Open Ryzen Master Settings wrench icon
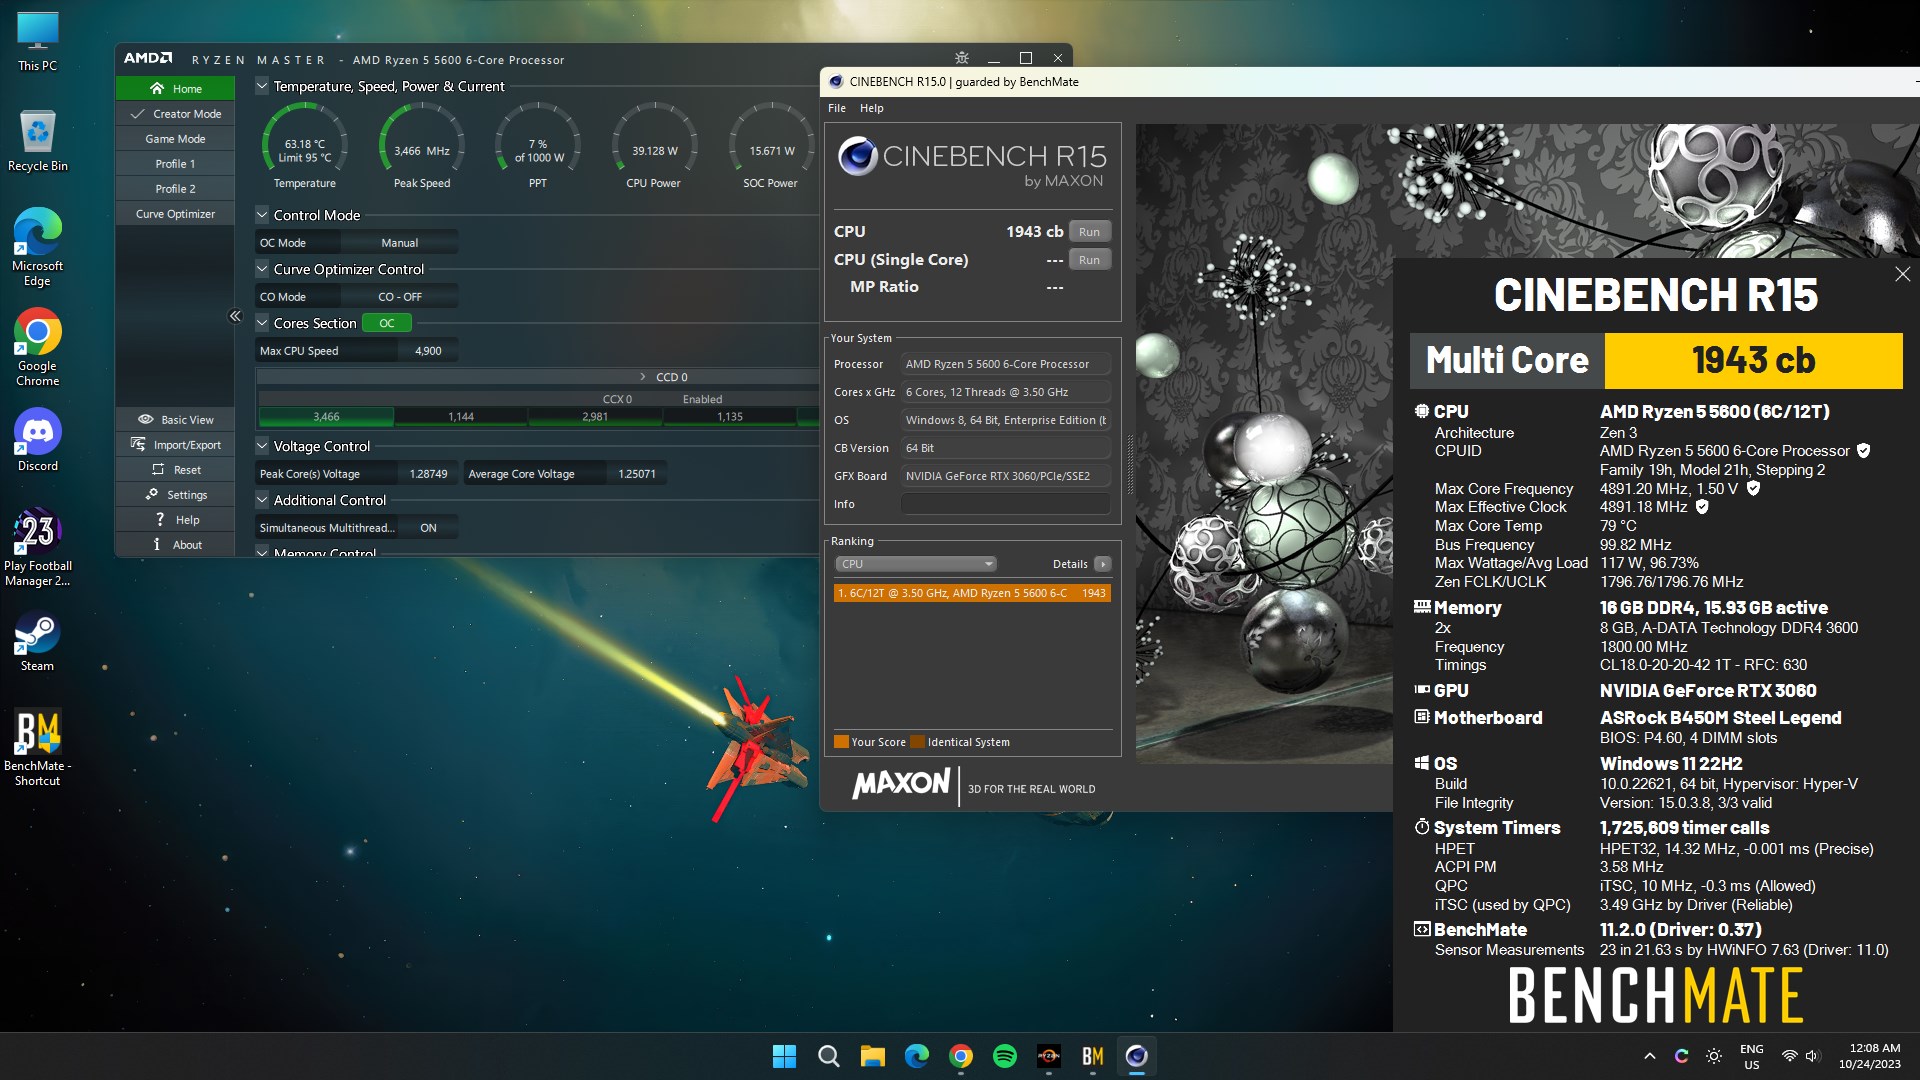This screenshot has height=1080, width=1920. (152, 494)
